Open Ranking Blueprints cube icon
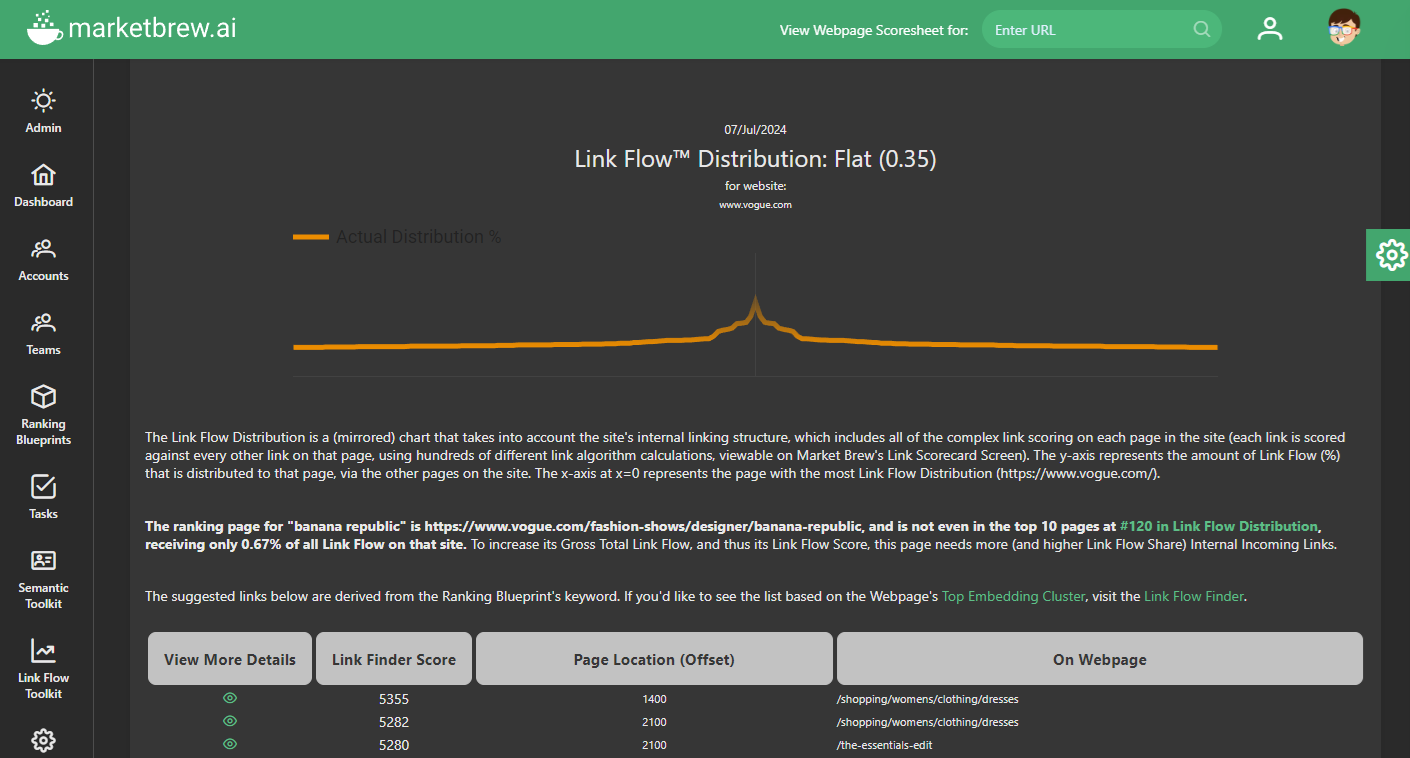Image resolution: width=1410 pixels, height=758 pixels. pos(43,397)
